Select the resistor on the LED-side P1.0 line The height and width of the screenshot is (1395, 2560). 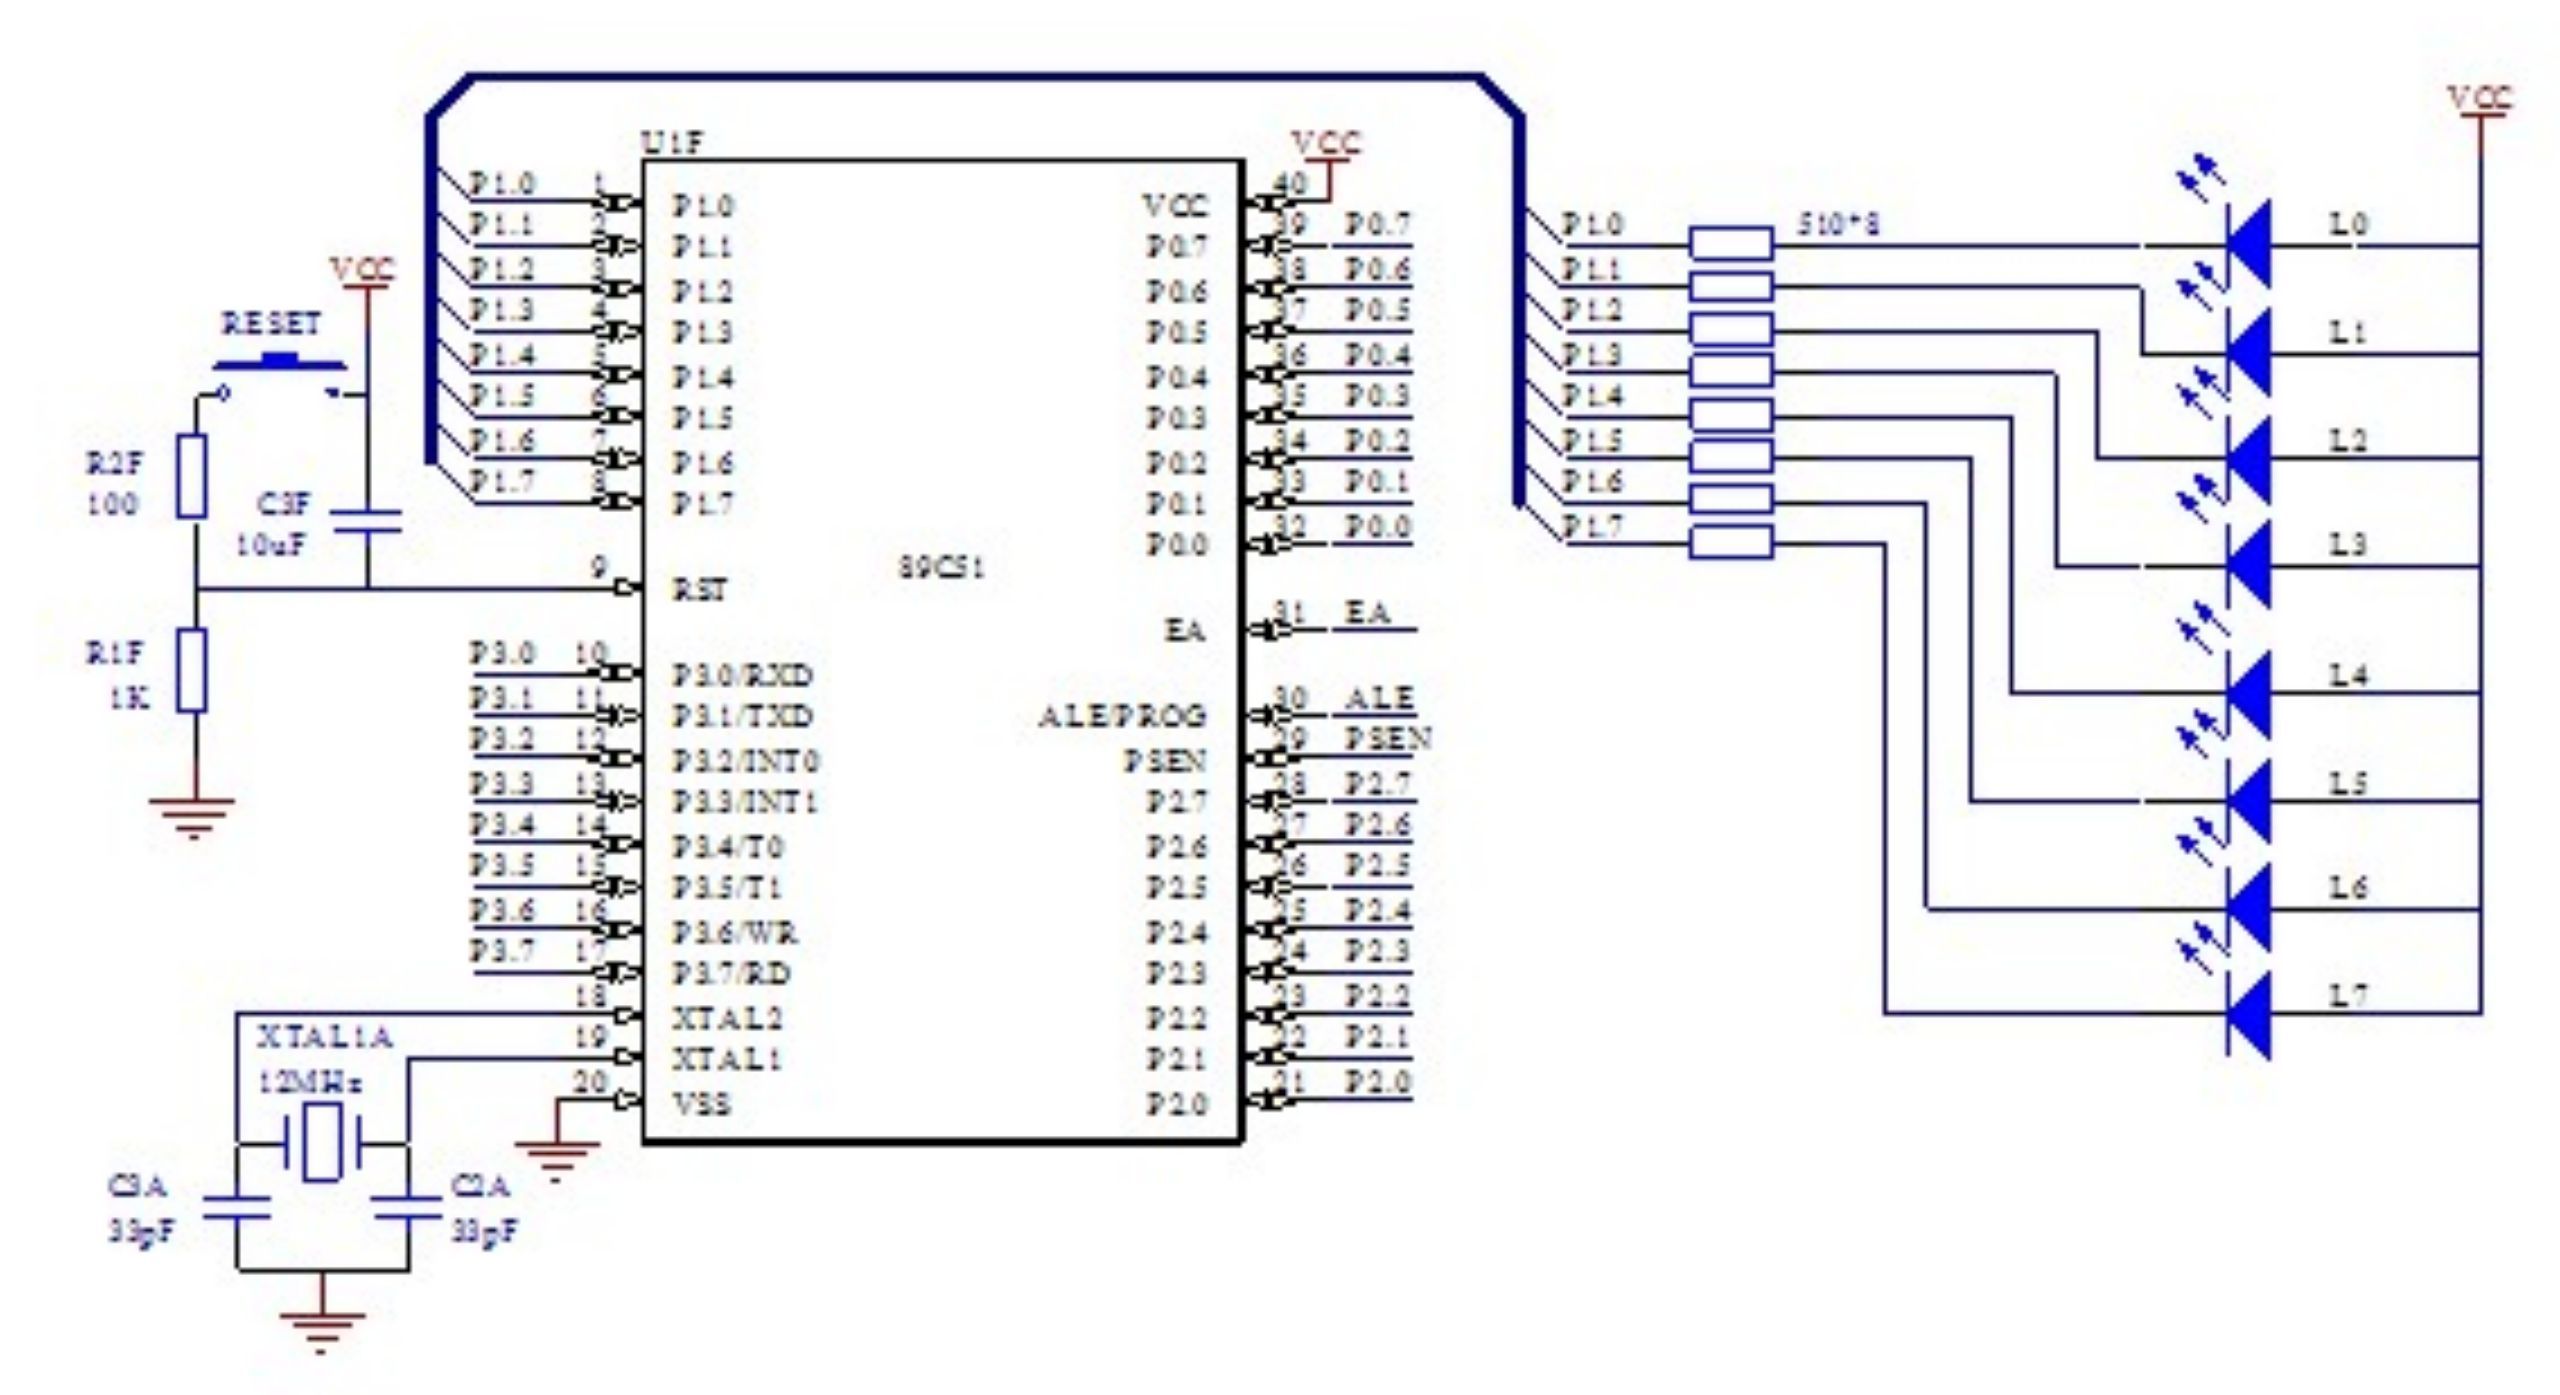1731,244
